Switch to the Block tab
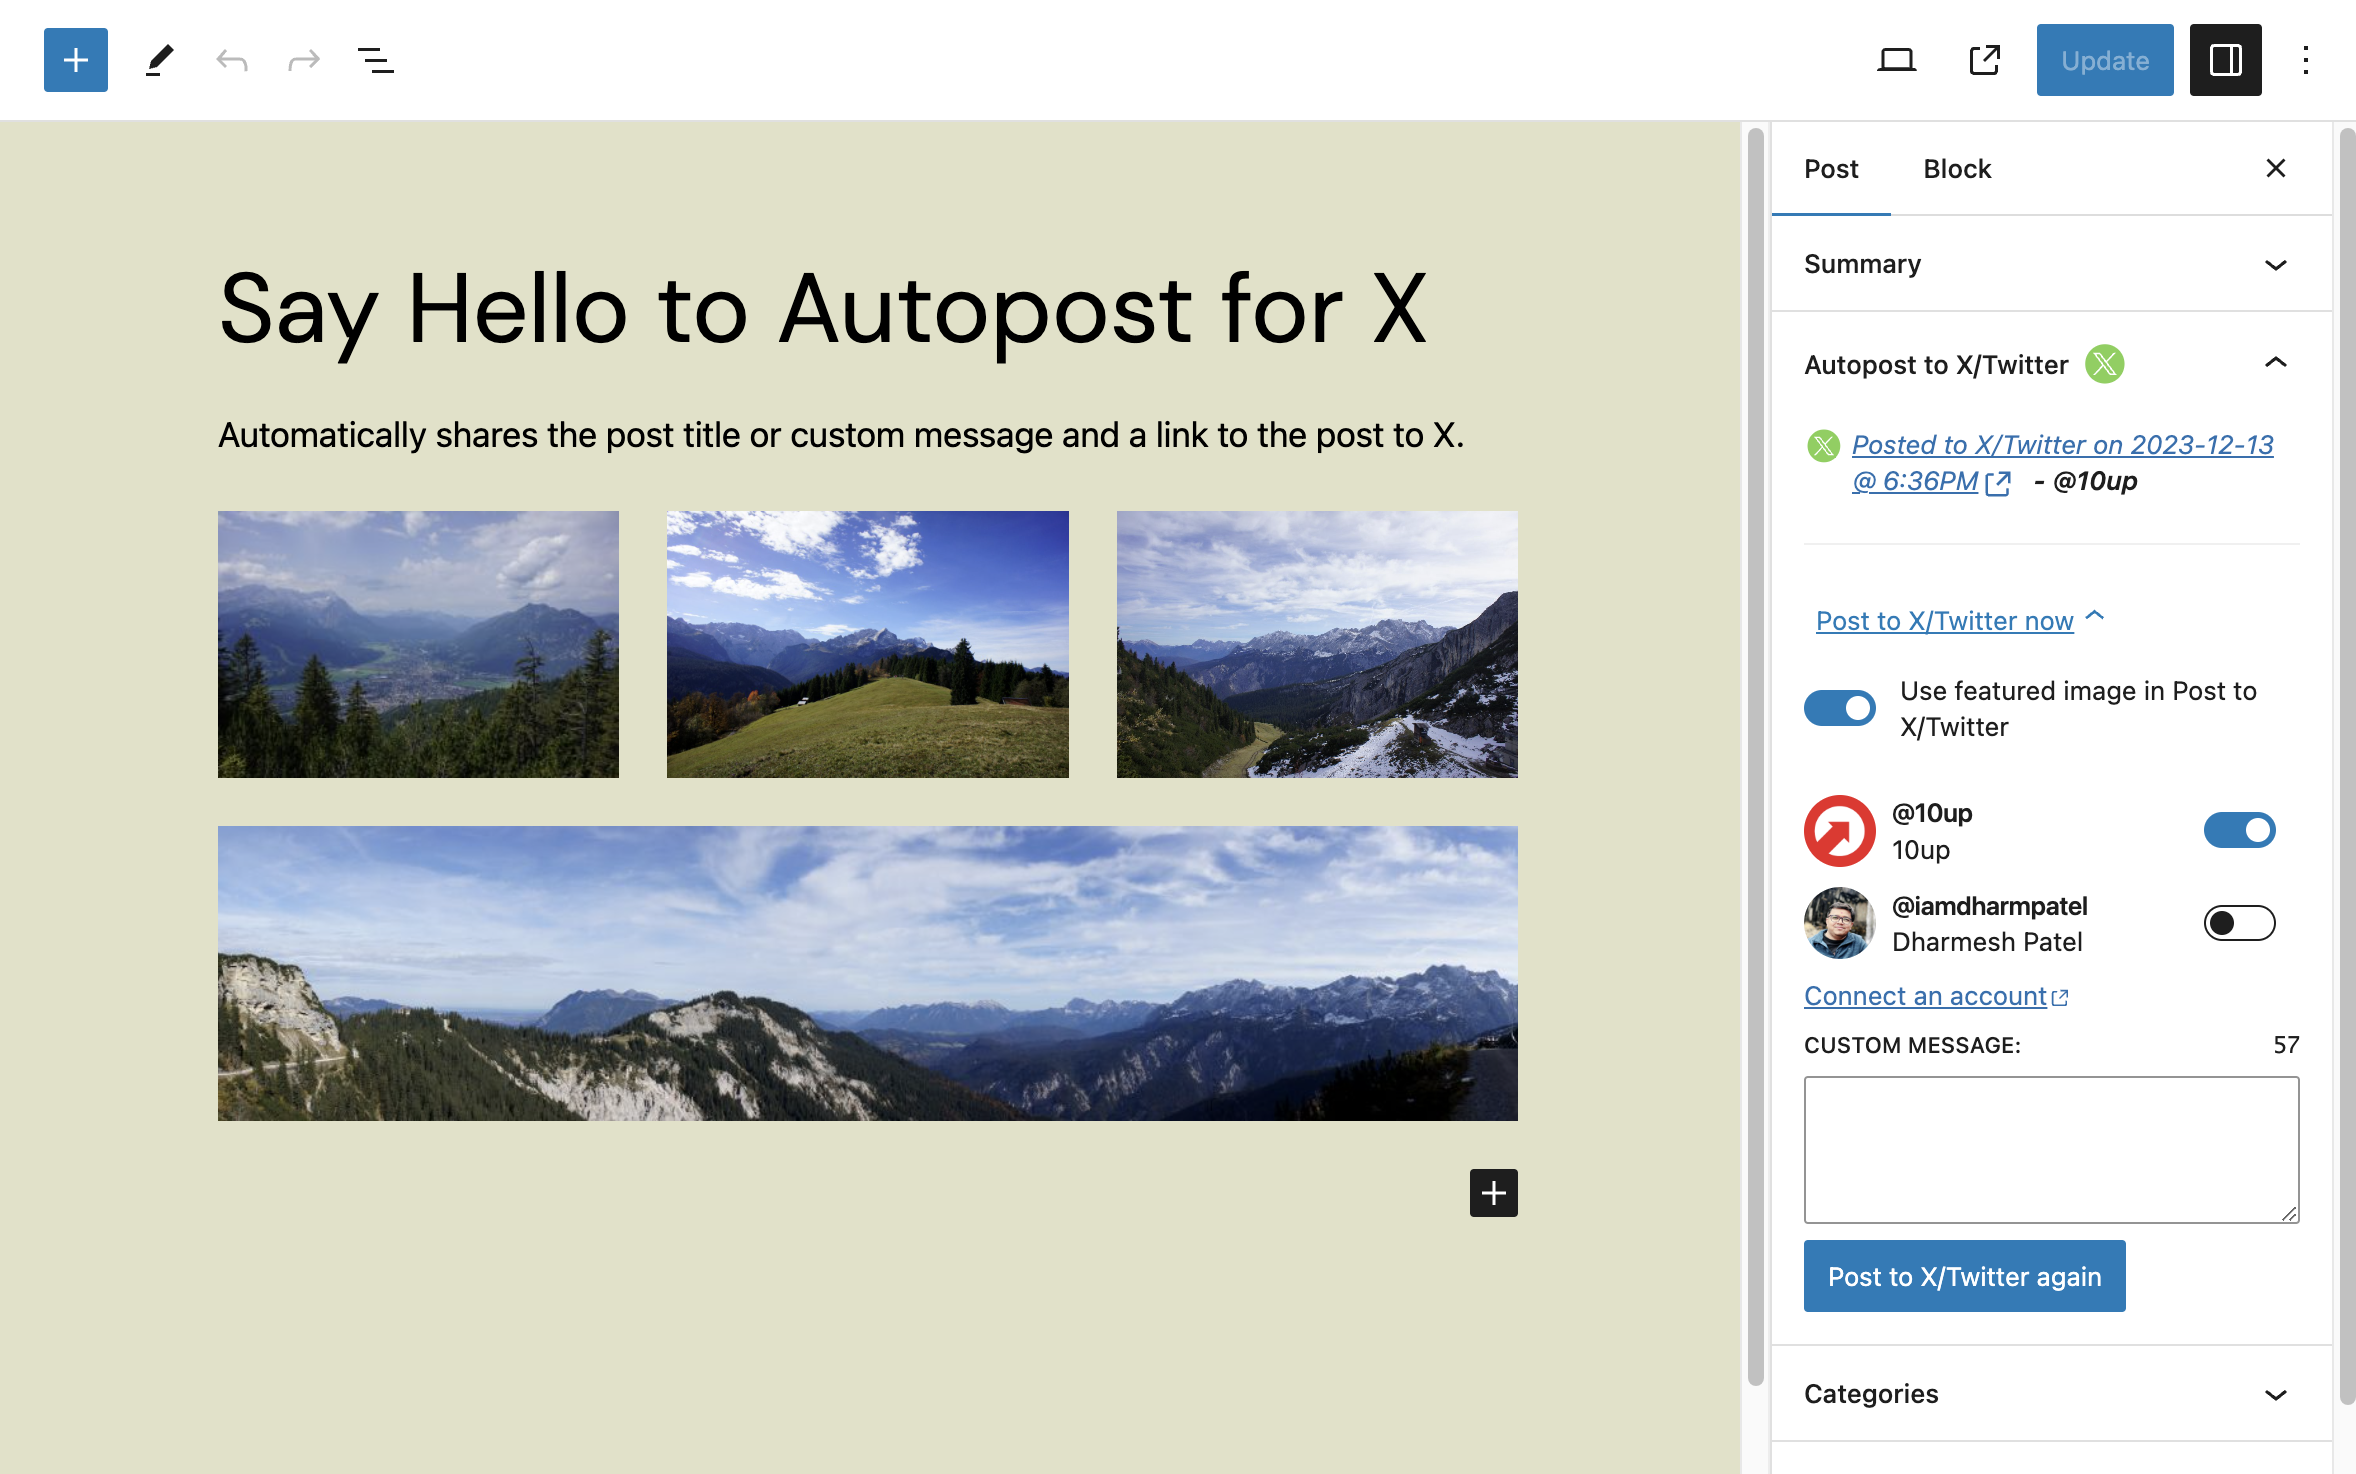This screenshot has width=2356, height=1474. pos(1957,169)
